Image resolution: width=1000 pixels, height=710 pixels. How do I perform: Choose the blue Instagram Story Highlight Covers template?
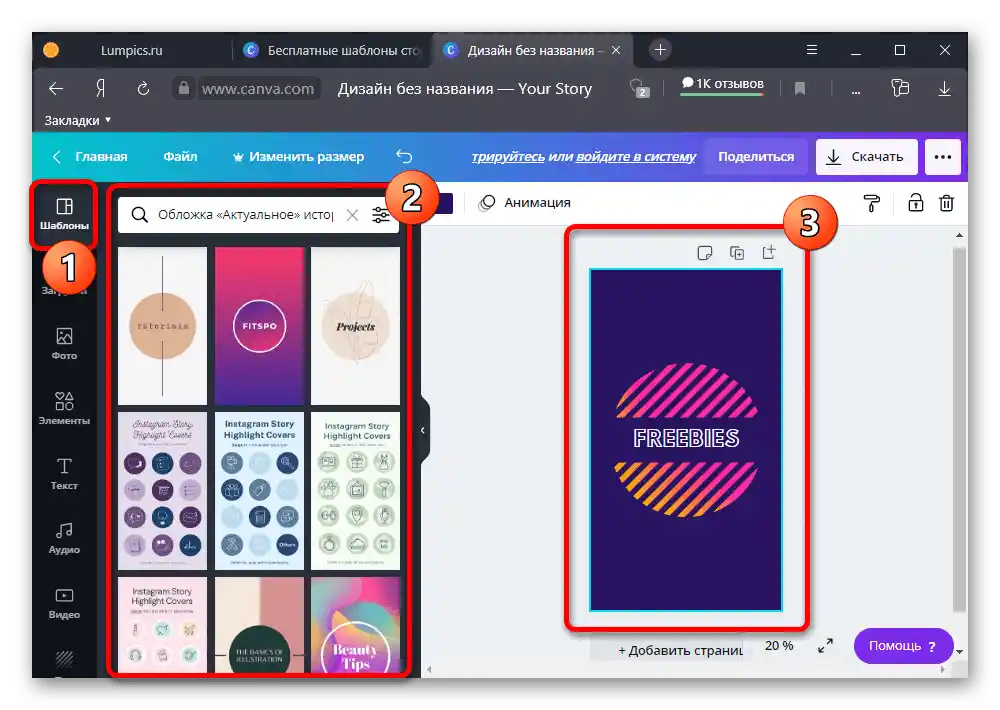(259, 491)
